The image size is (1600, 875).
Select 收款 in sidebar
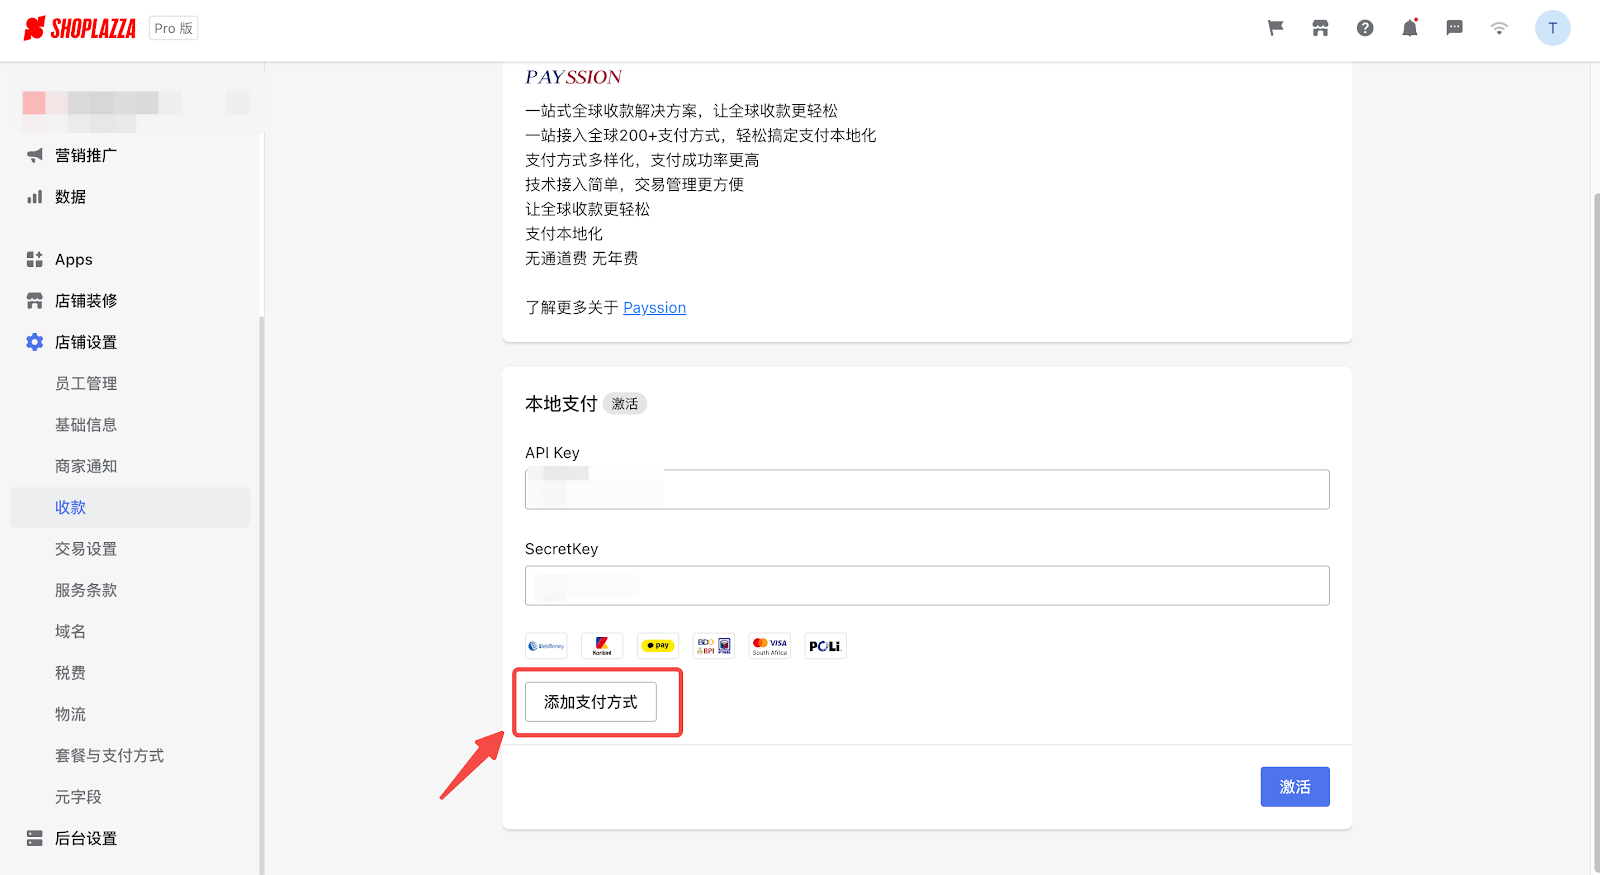click(130, 507)
